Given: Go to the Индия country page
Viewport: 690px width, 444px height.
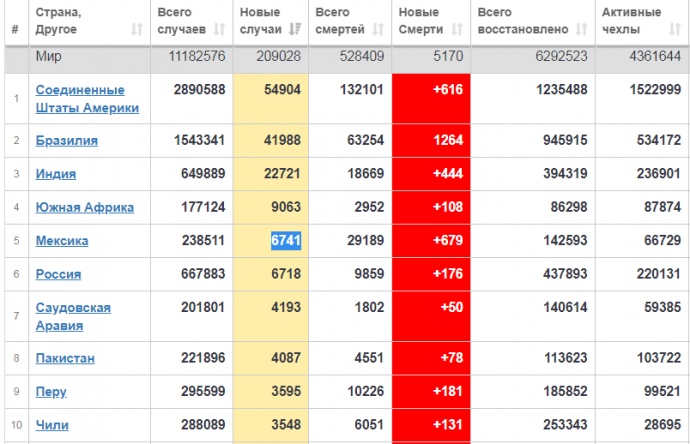Looking at the screenshot, I should click(56, 174).
